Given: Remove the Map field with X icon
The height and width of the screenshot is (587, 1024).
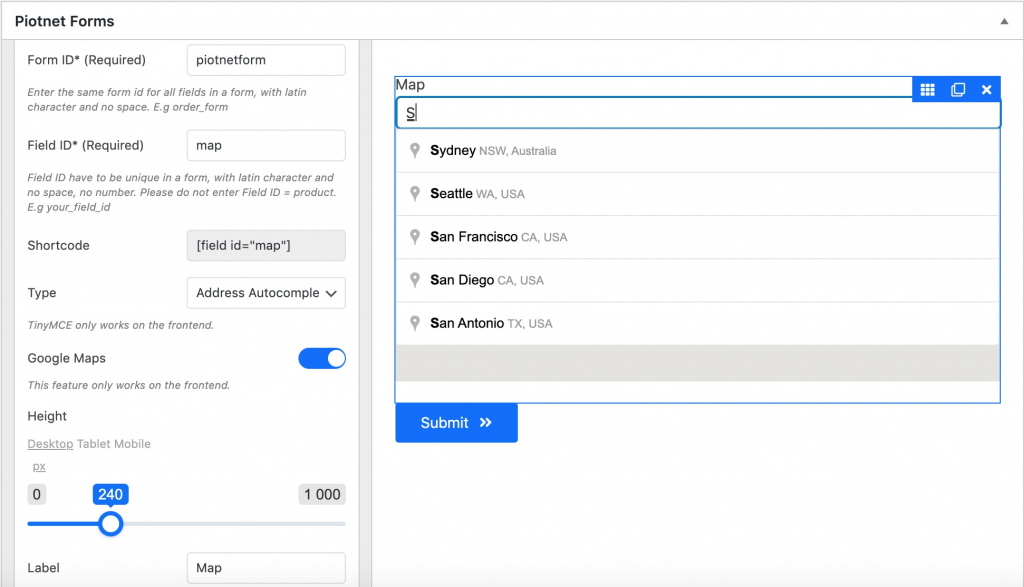Looking at the screenshot, I should tap(986, 90).
